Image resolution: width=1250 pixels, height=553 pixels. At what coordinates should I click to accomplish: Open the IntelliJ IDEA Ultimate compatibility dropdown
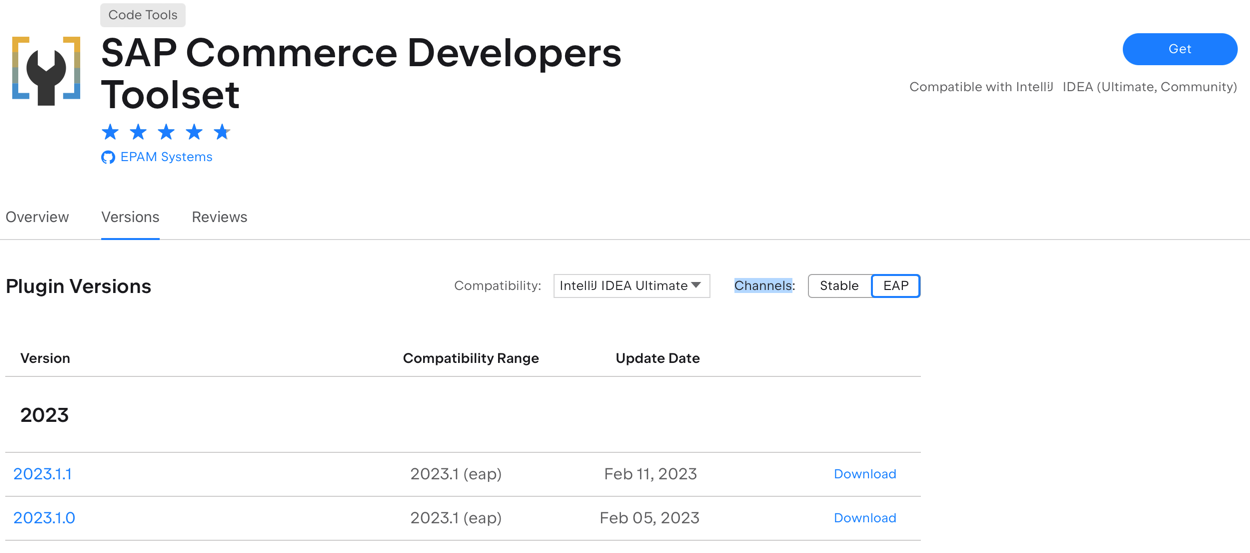[632, 286]
